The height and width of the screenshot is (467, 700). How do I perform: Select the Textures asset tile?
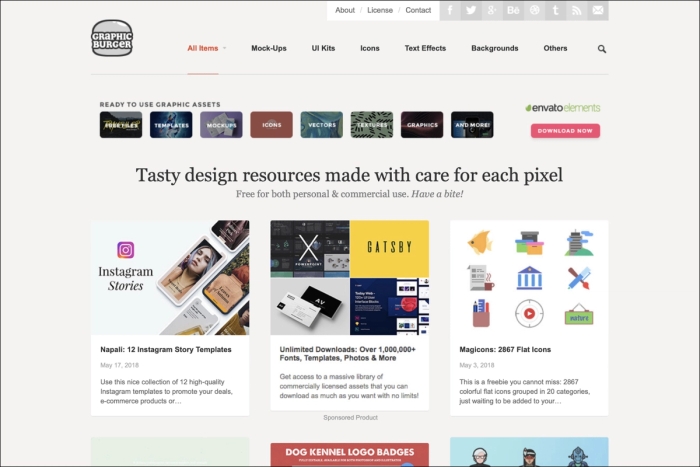tap(372, 125)
